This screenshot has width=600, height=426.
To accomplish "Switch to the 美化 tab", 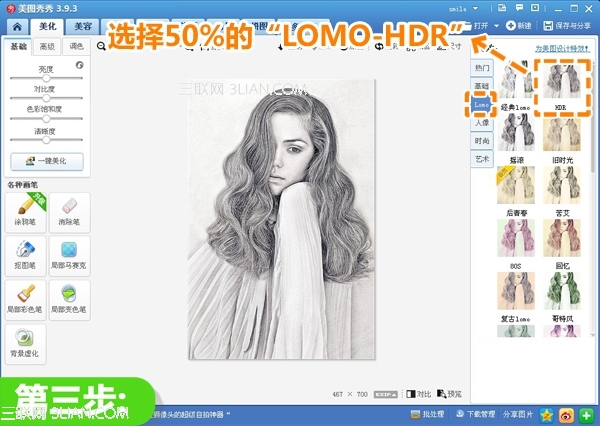I will (x=47, y=26).
